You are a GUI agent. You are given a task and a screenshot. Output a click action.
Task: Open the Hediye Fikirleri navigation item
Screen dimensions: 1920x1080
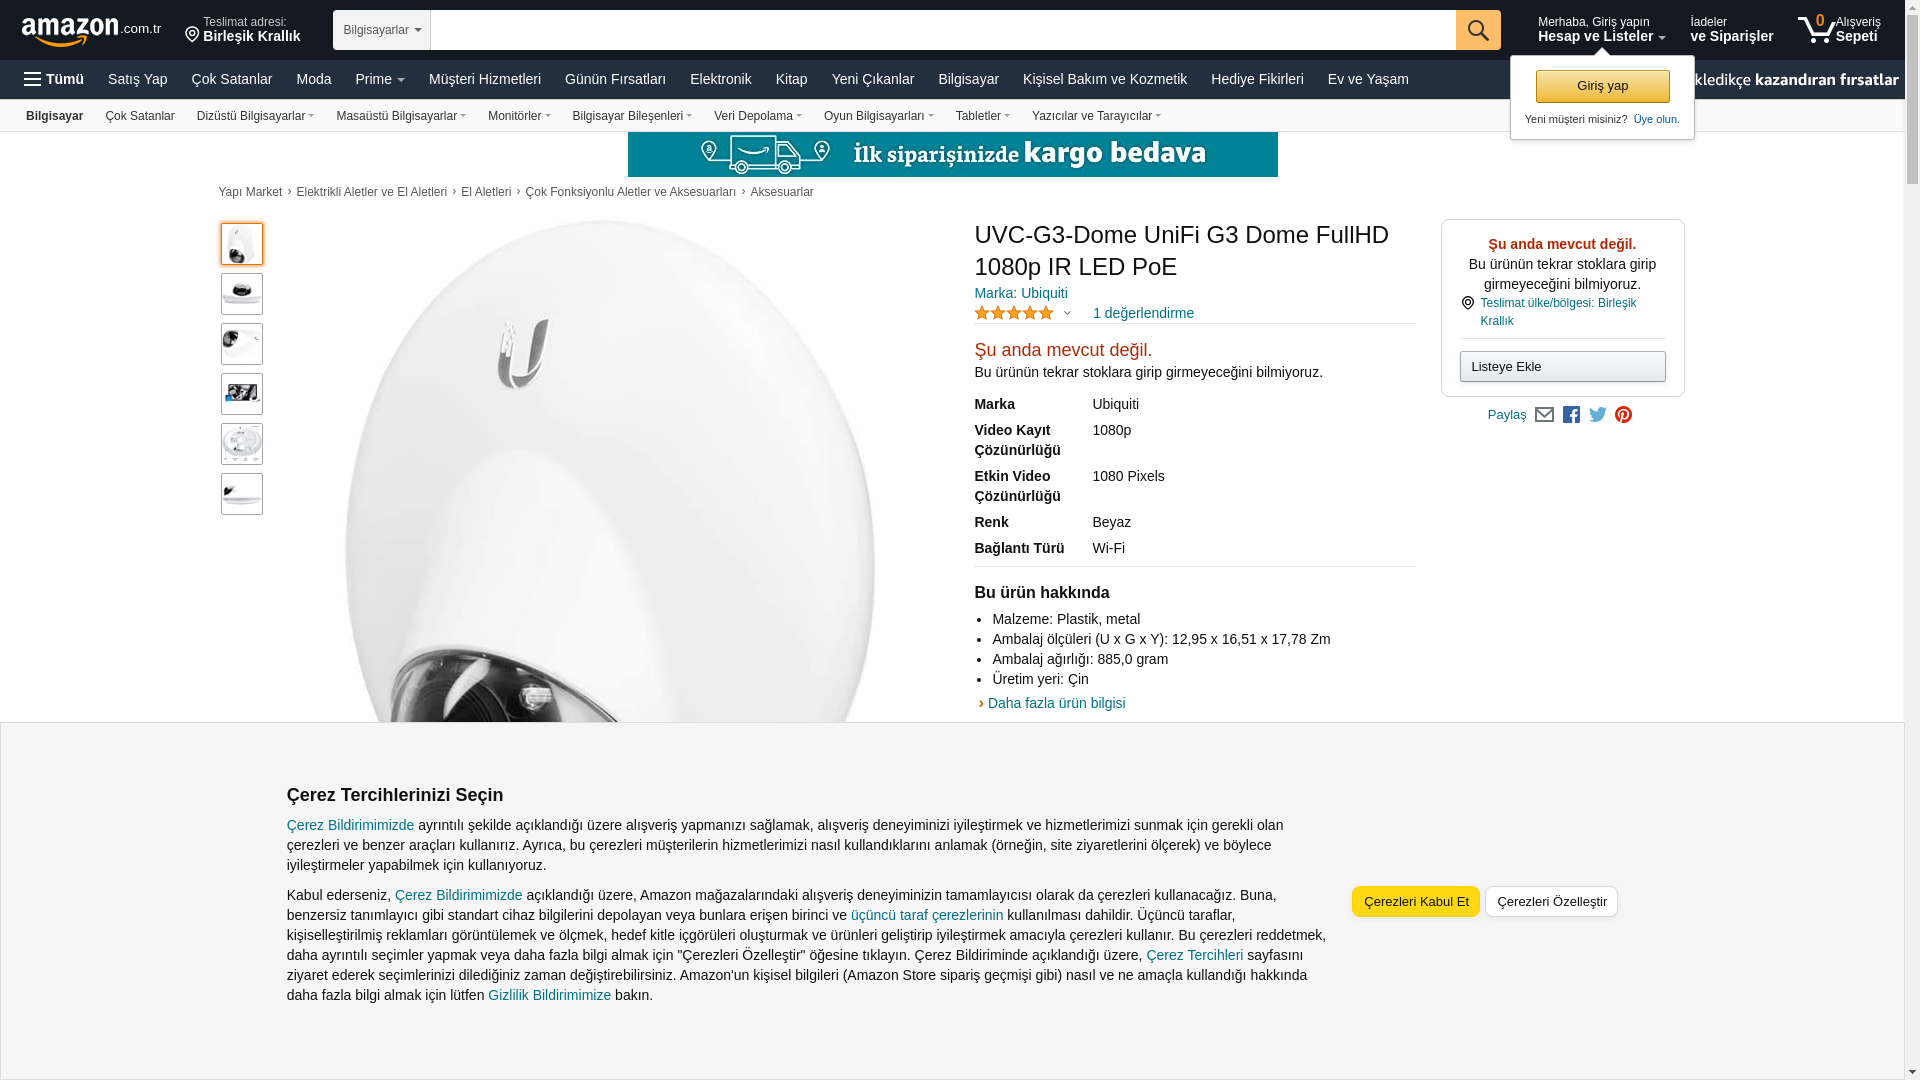[x=1257, y=79]
